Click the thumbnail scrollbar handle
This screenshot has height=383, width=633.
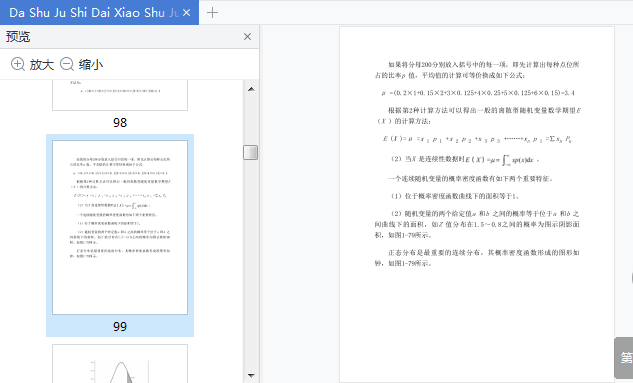click(x=251, y=152)
